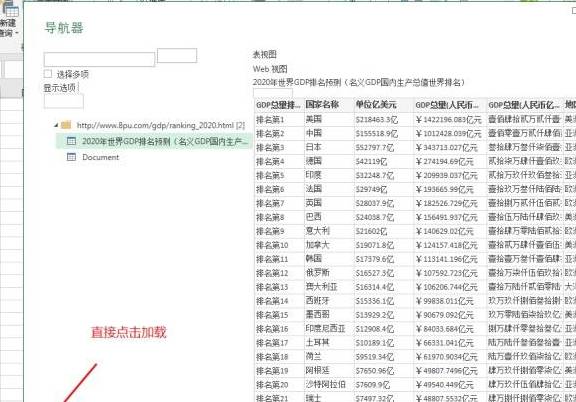
Task: Click the 排名第20 cell
Action: (279, 385)
